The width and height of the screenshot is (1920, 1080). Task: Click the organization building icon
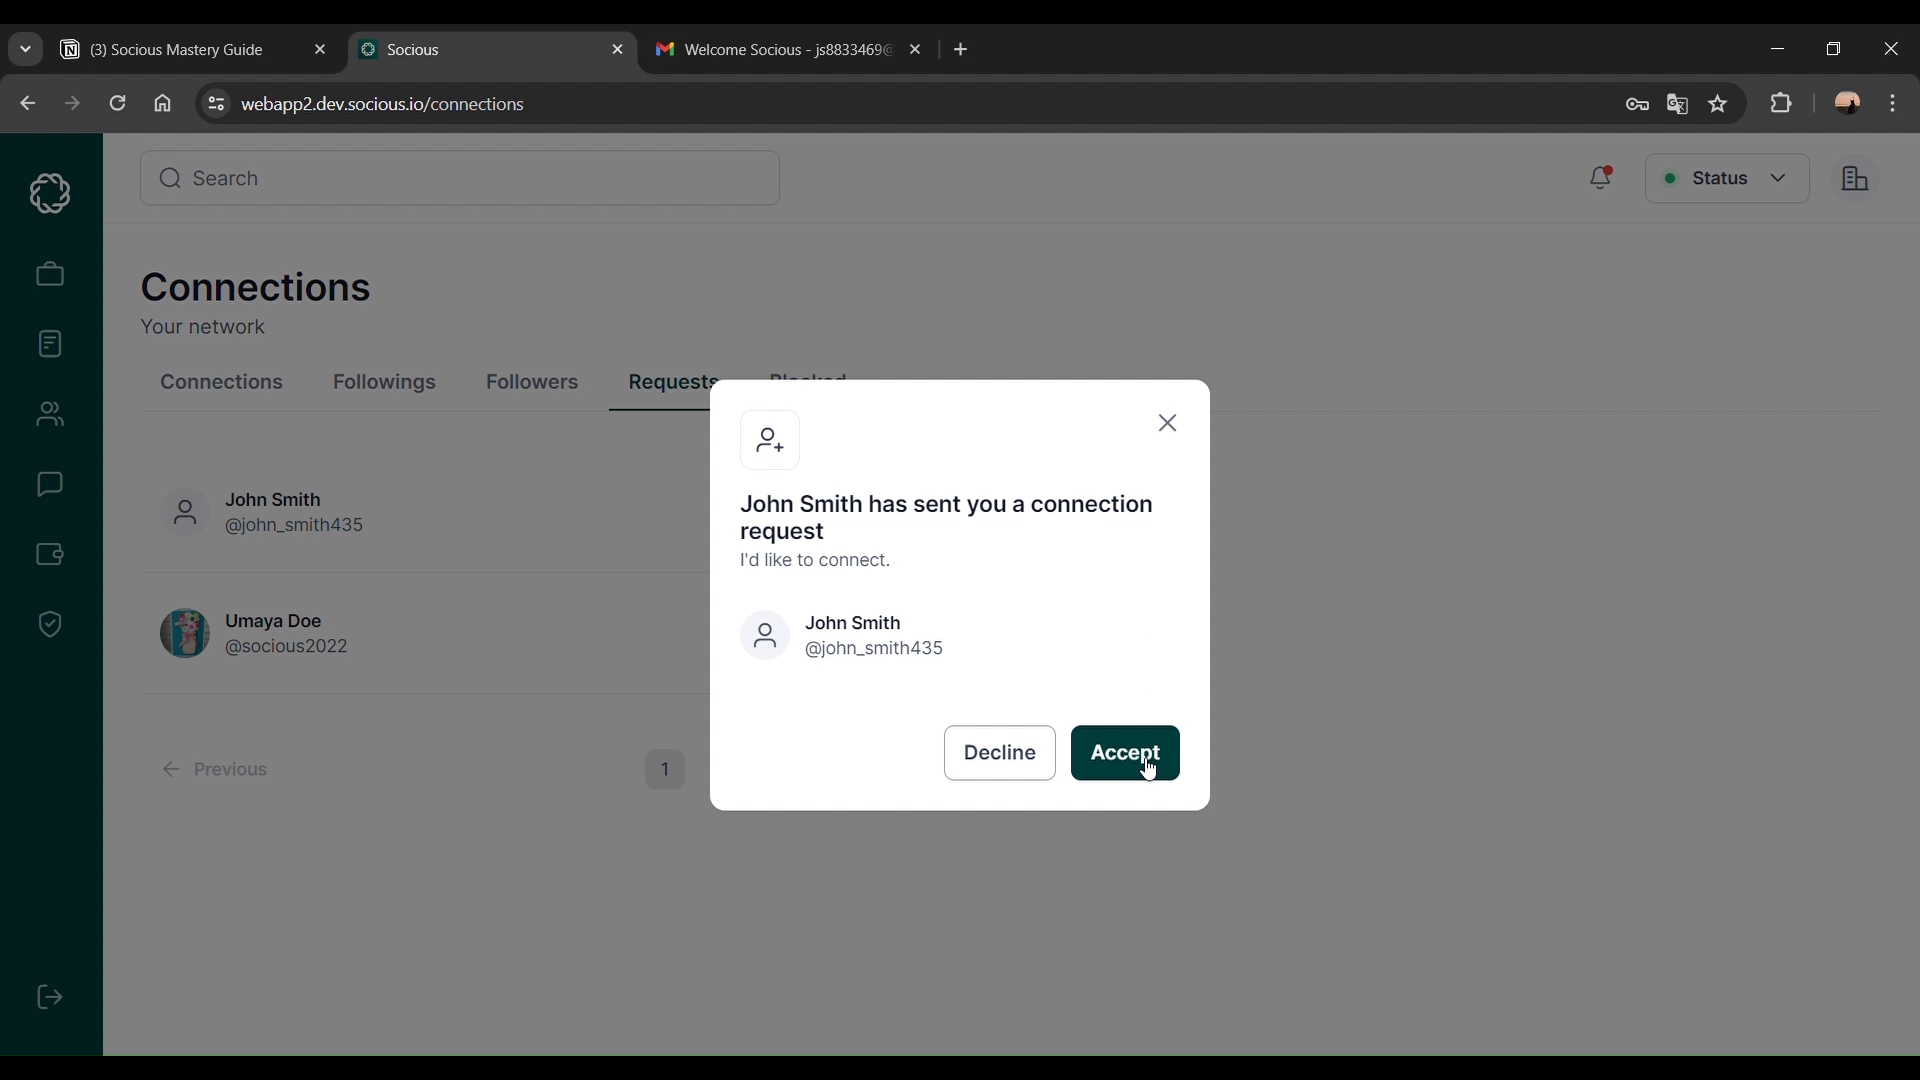point(1855,179)
